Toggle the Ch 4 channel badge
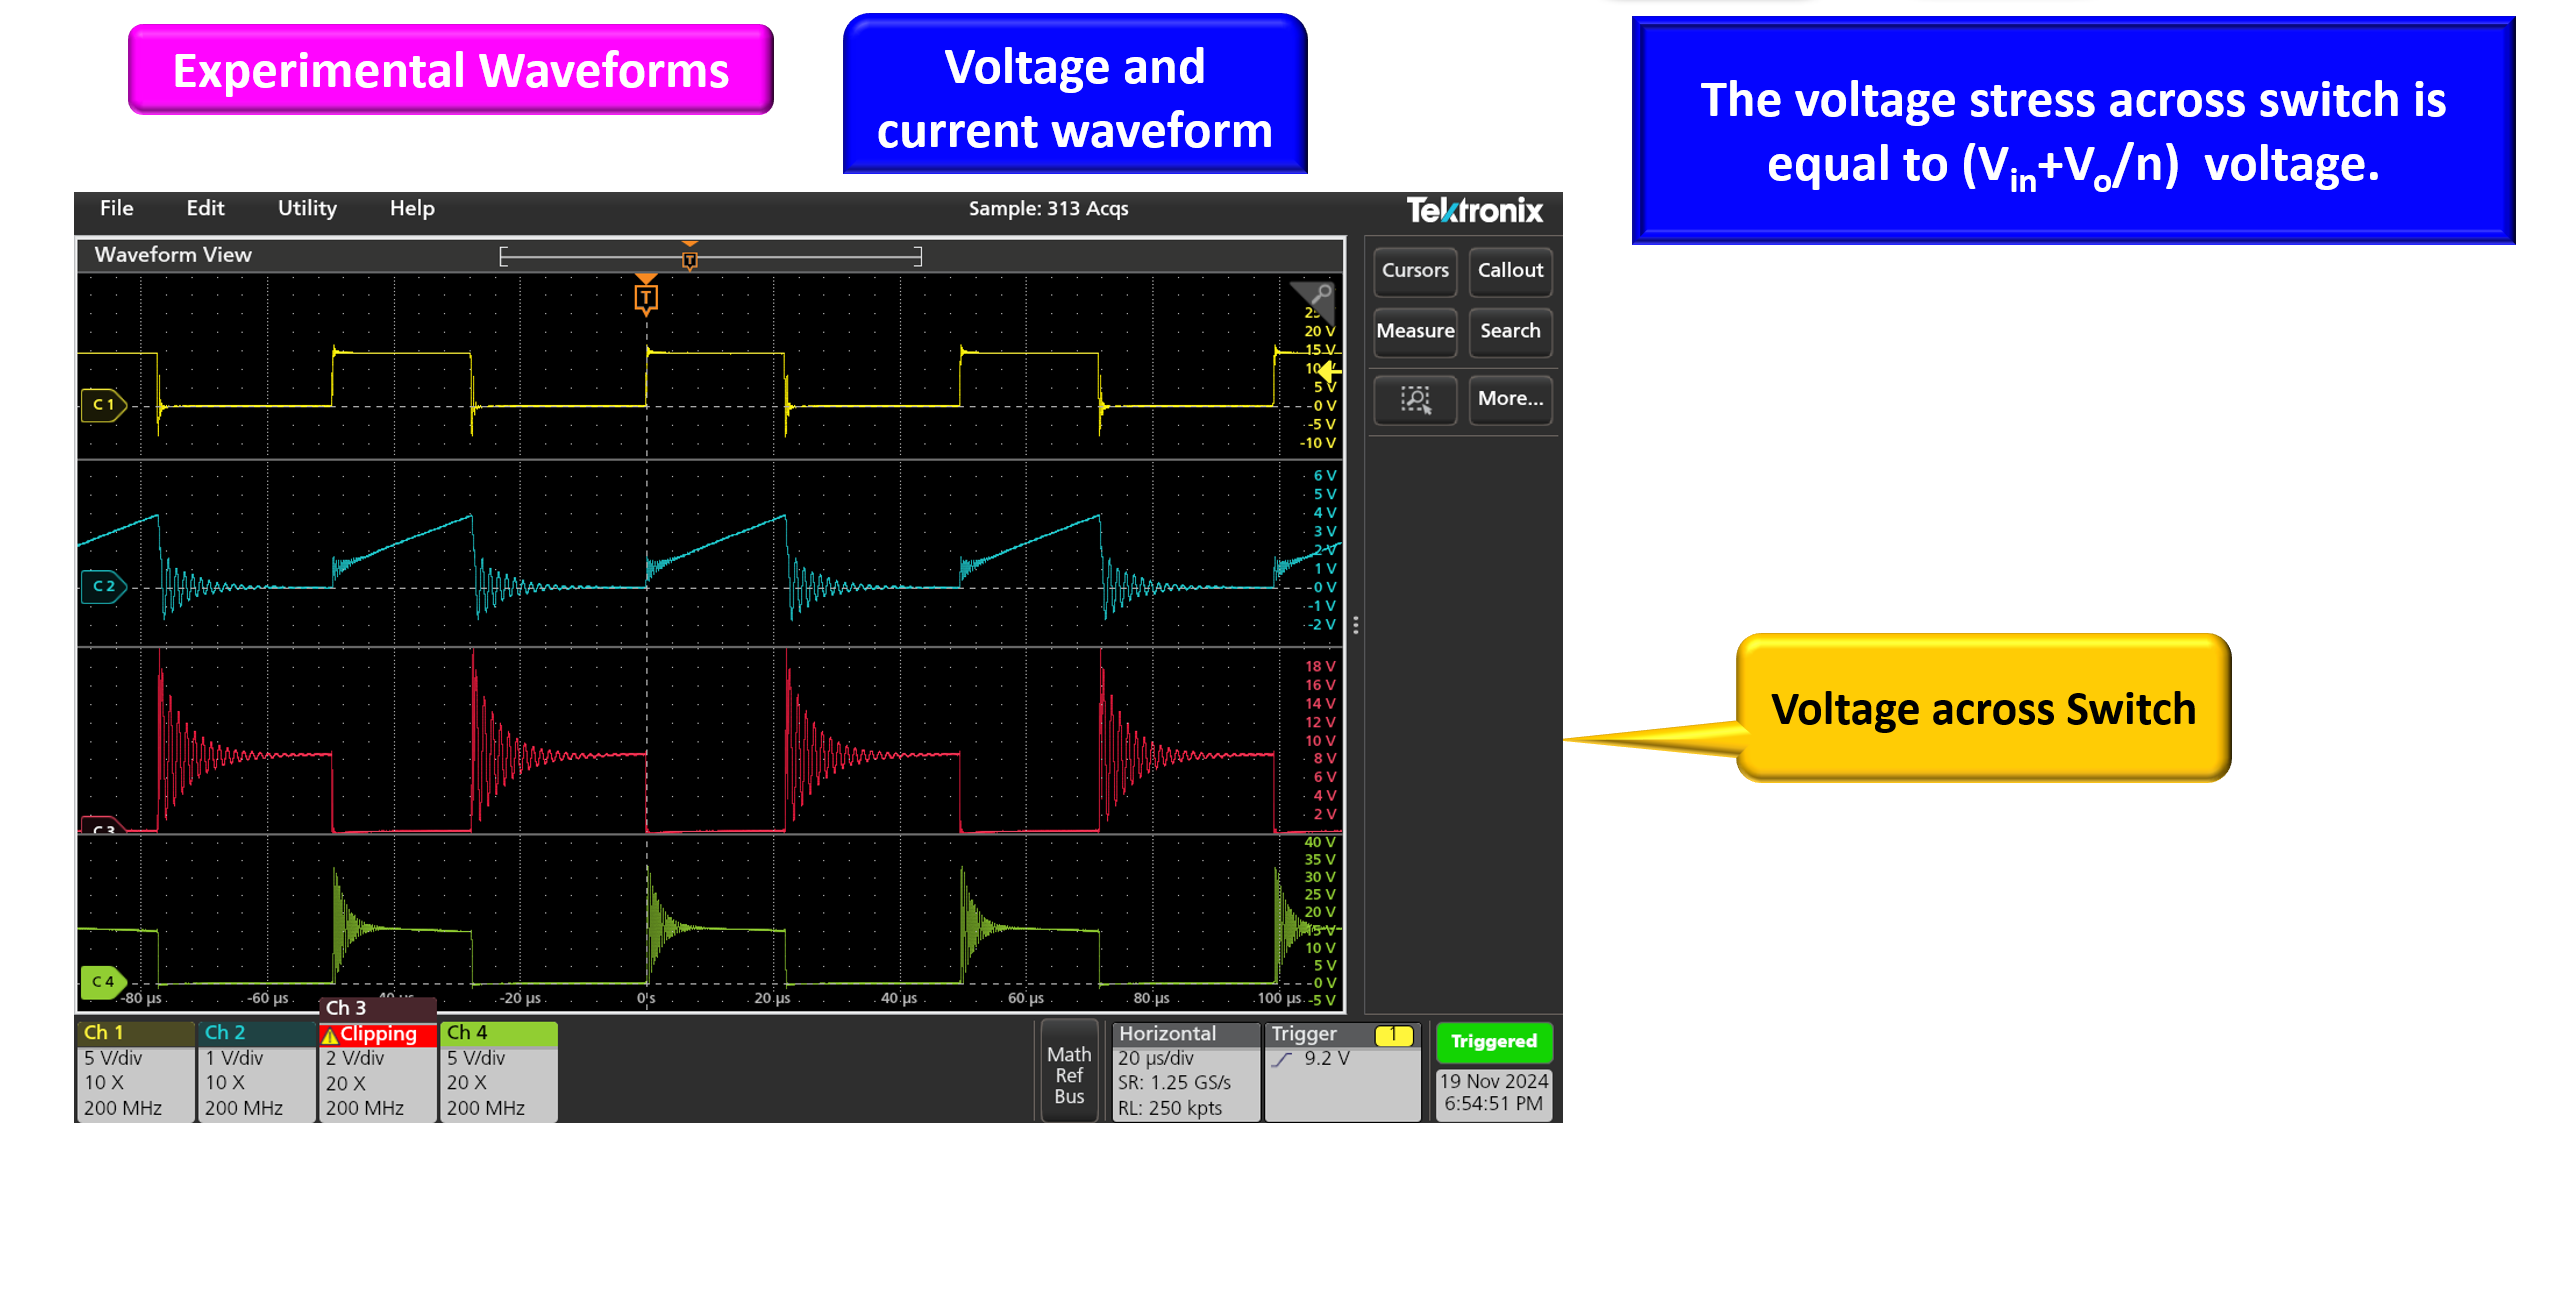 pos(497,1070)
